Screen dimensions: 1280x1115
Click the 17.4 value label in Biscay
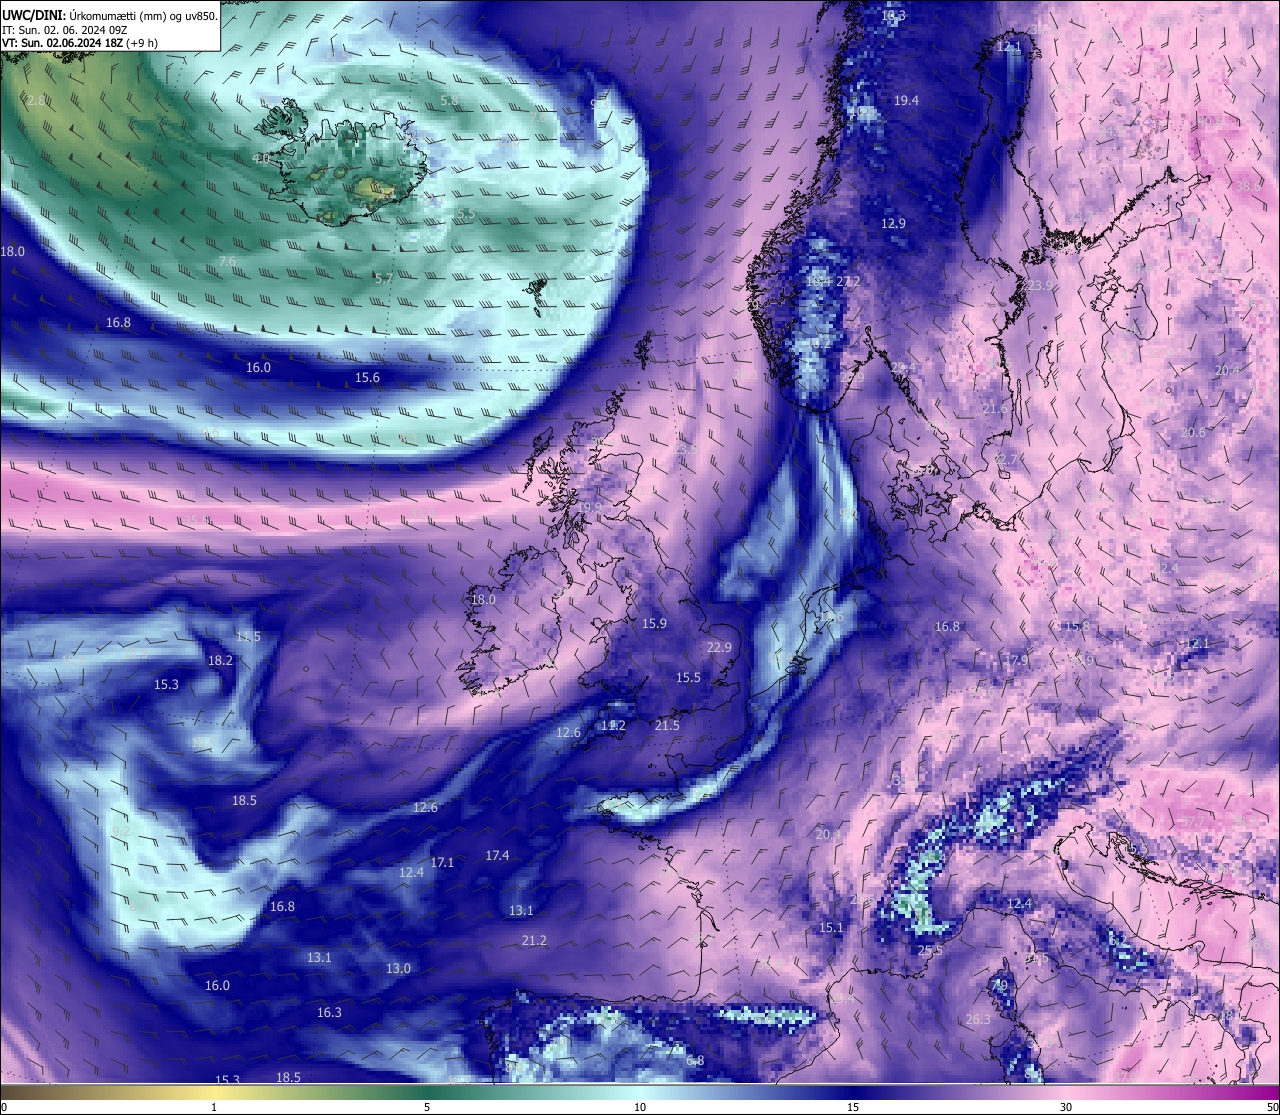tap(497, 855)
